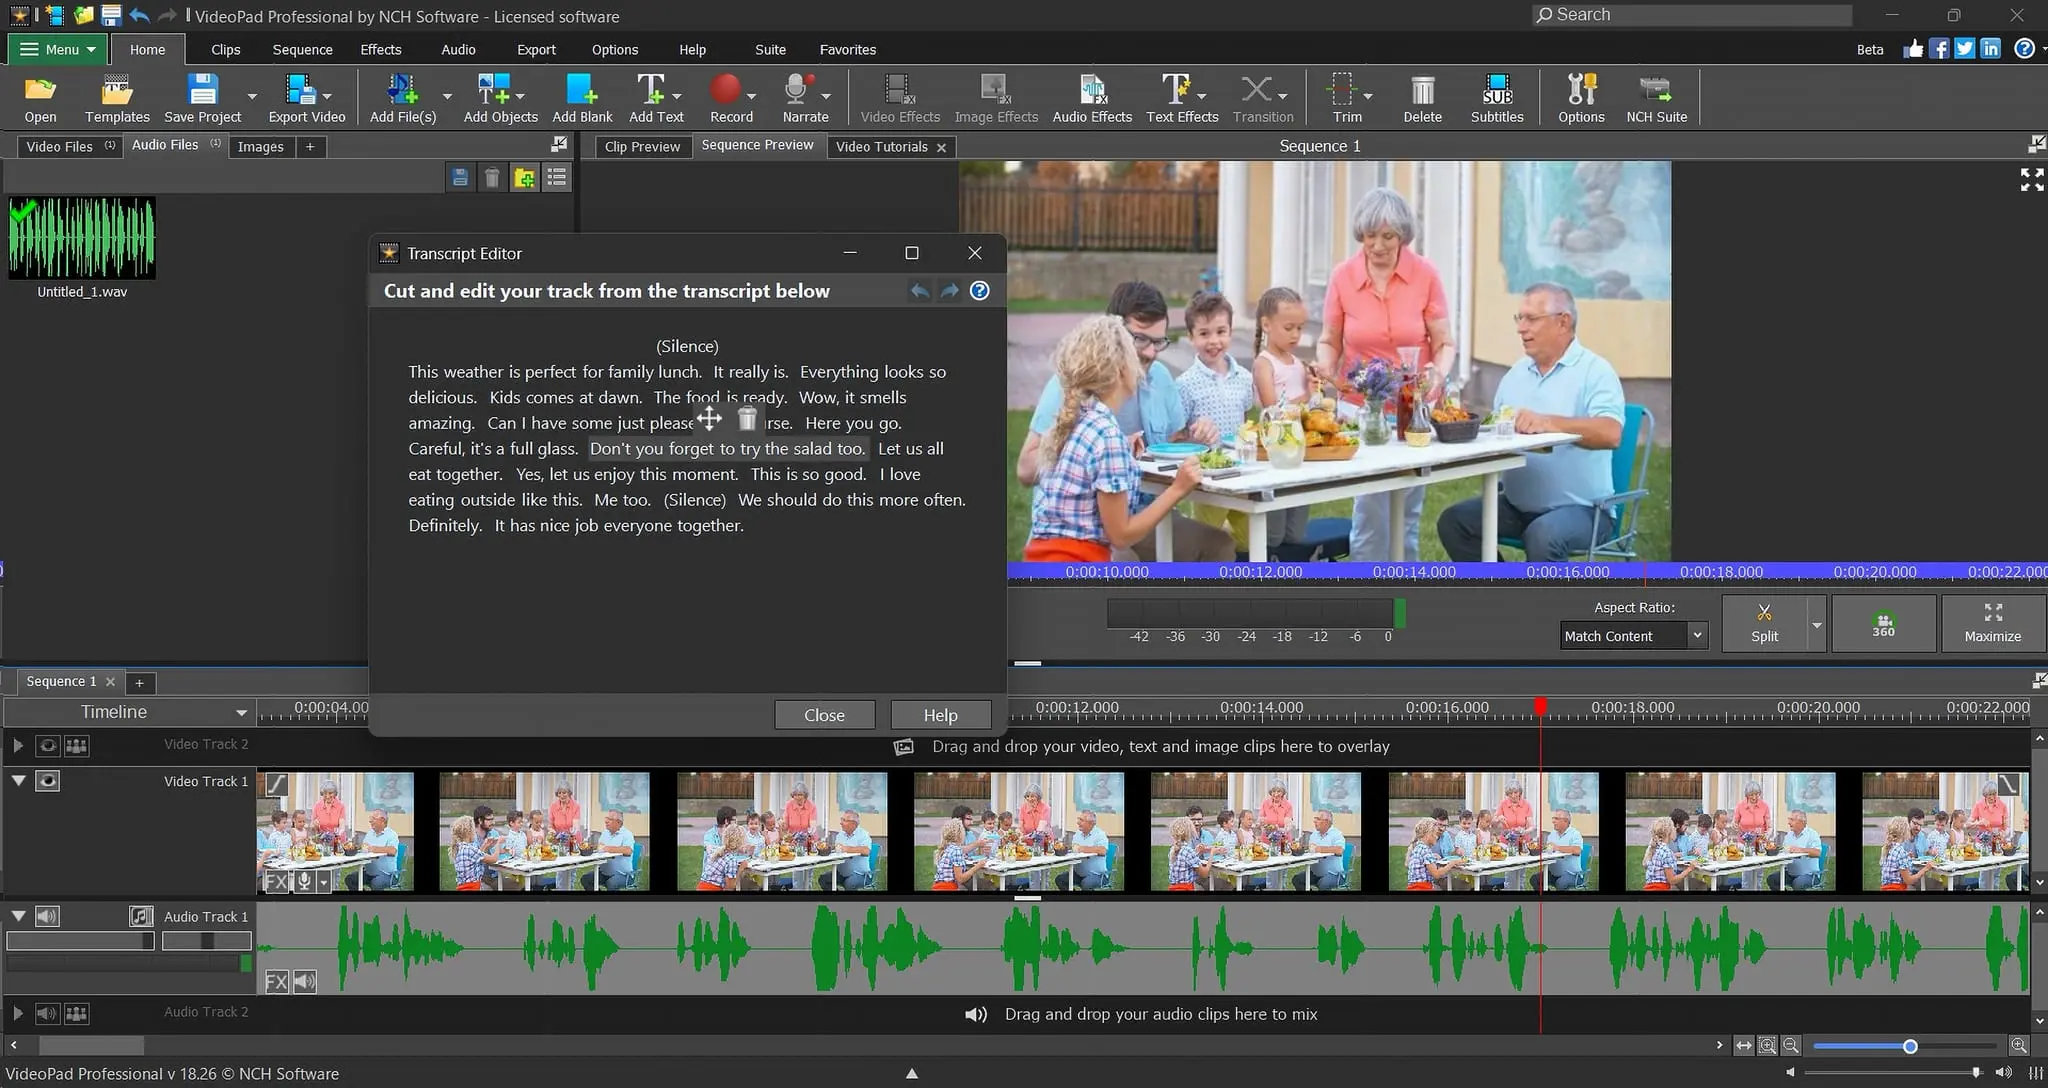Click Save Project in the toolbar

pyautogui.click(x=202, y=98)
